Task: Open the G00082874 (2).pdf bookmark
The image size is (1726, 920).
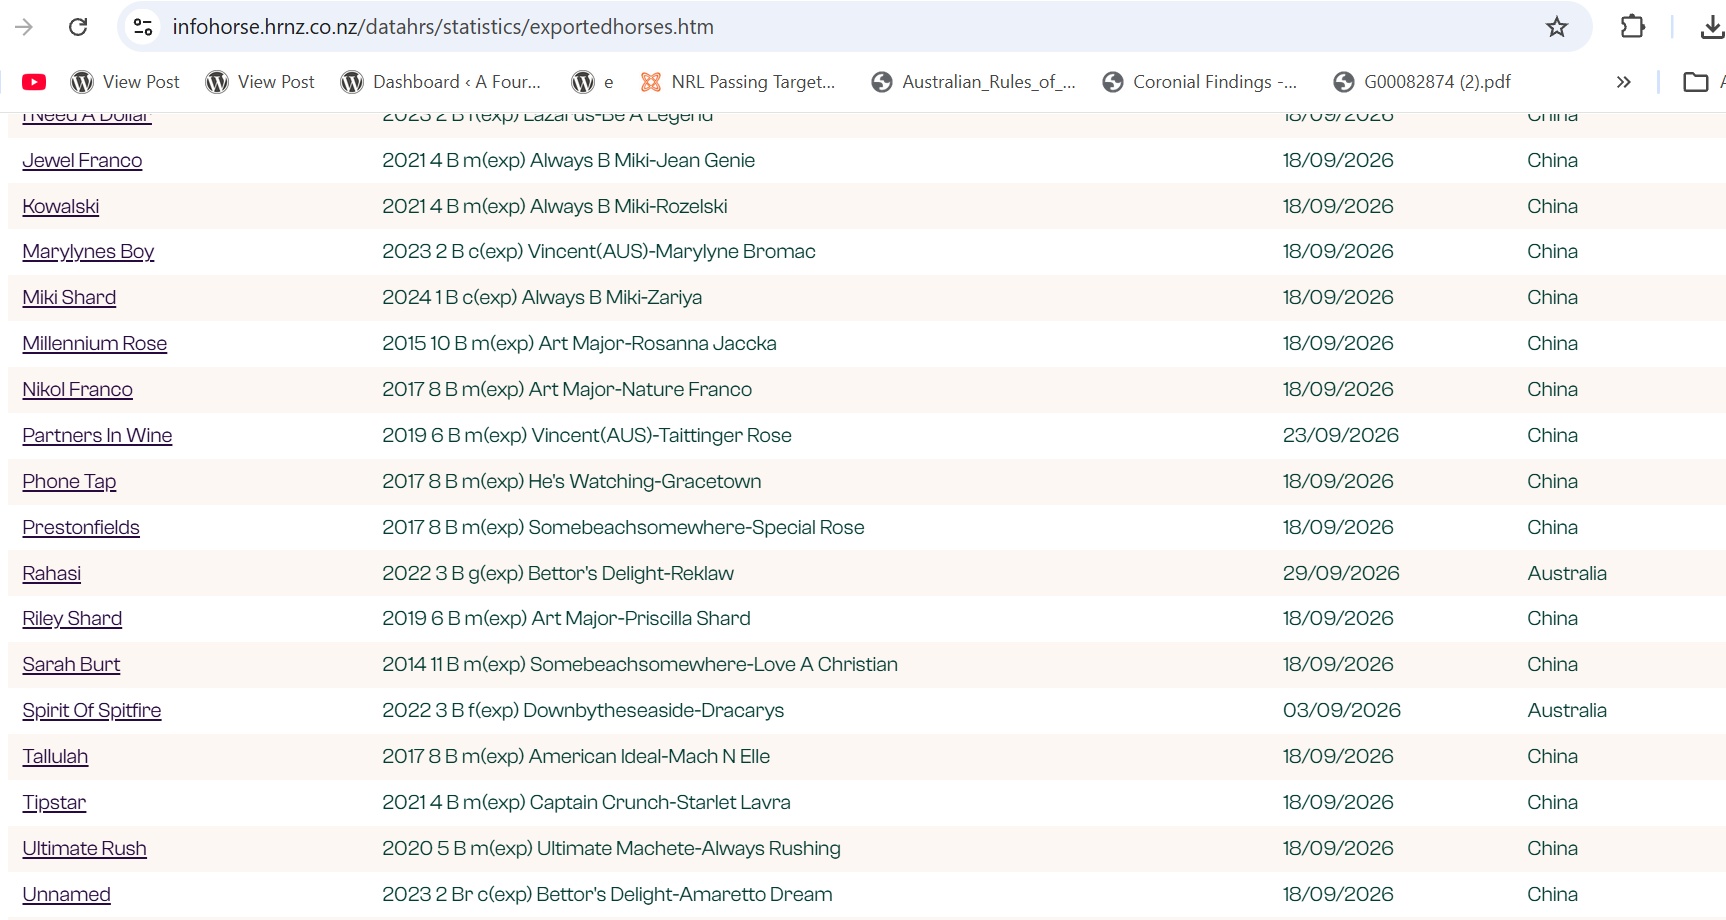Action: 1422,82
